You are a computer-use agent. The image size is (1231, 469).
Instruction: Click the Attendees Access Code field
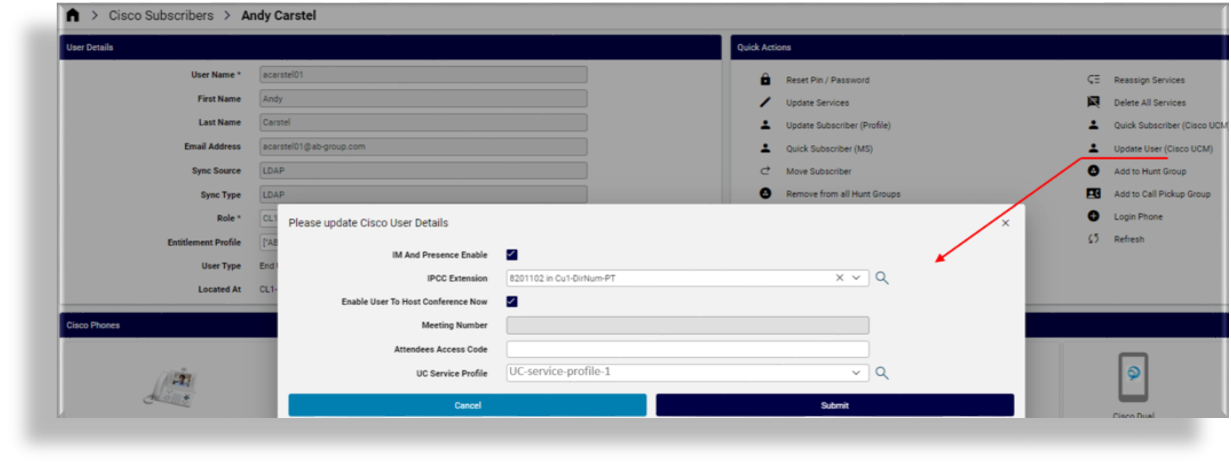687,349
